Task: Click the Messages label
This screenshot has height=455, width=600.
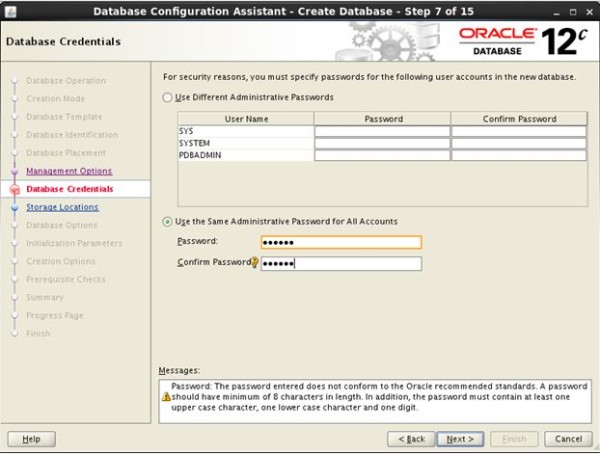Action: [179, 370]
